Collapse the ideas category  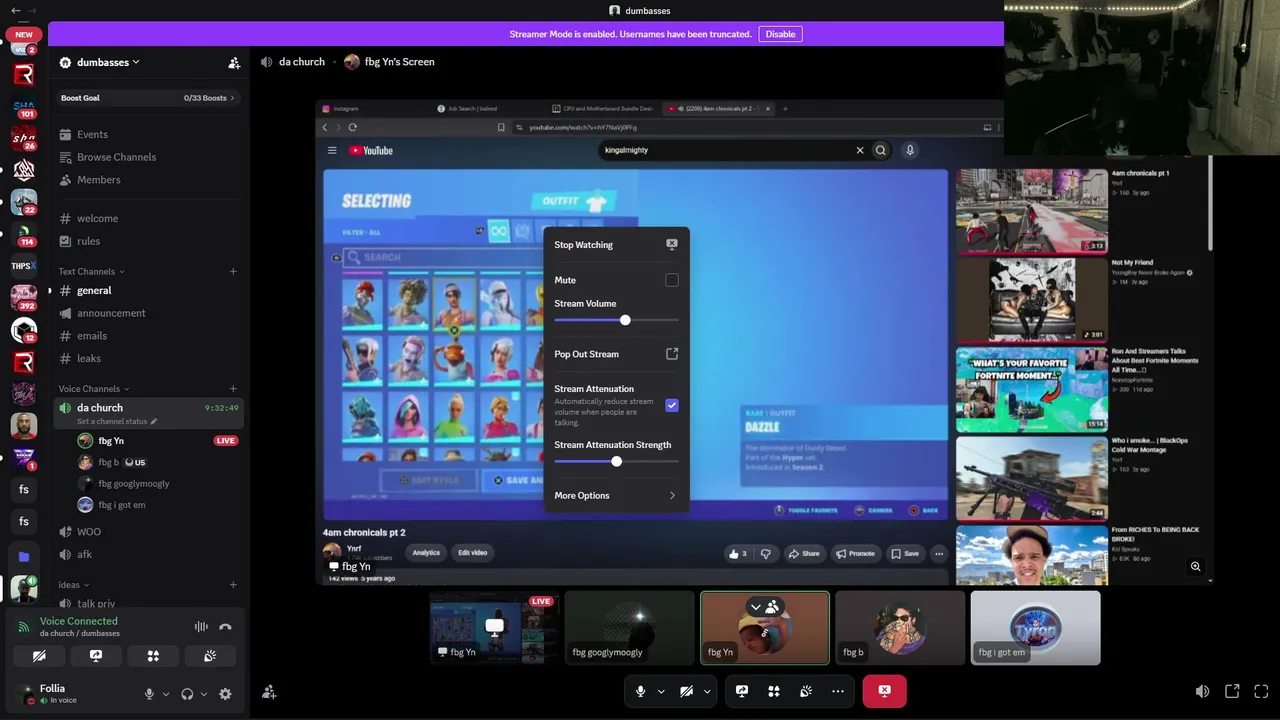(74, 585)
